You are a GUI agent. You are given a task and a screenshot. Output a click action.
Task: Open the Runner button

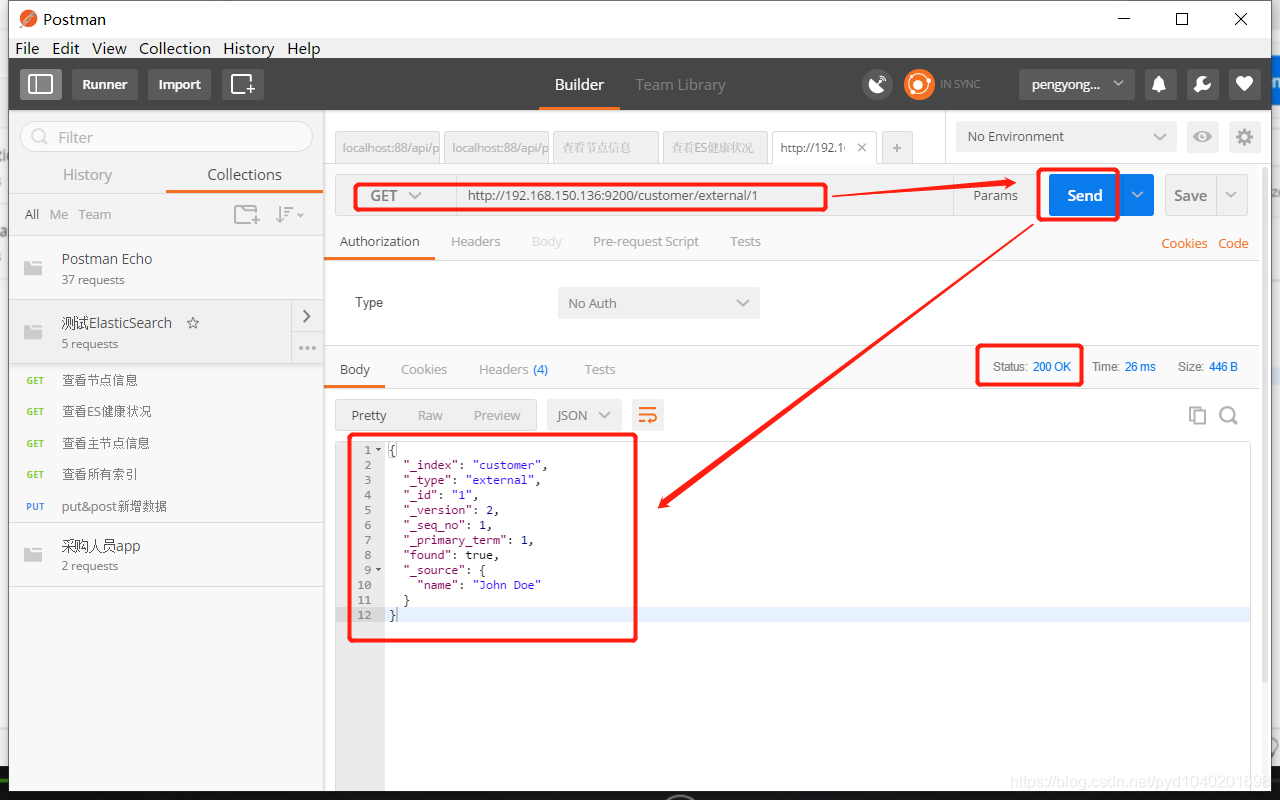105,84
